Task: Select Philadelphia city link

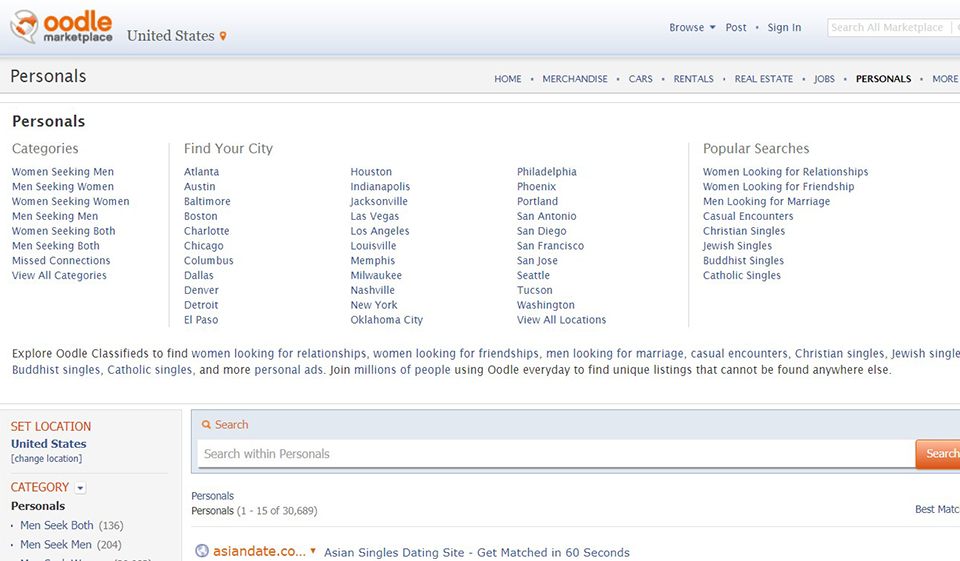Action: [547, 171]
